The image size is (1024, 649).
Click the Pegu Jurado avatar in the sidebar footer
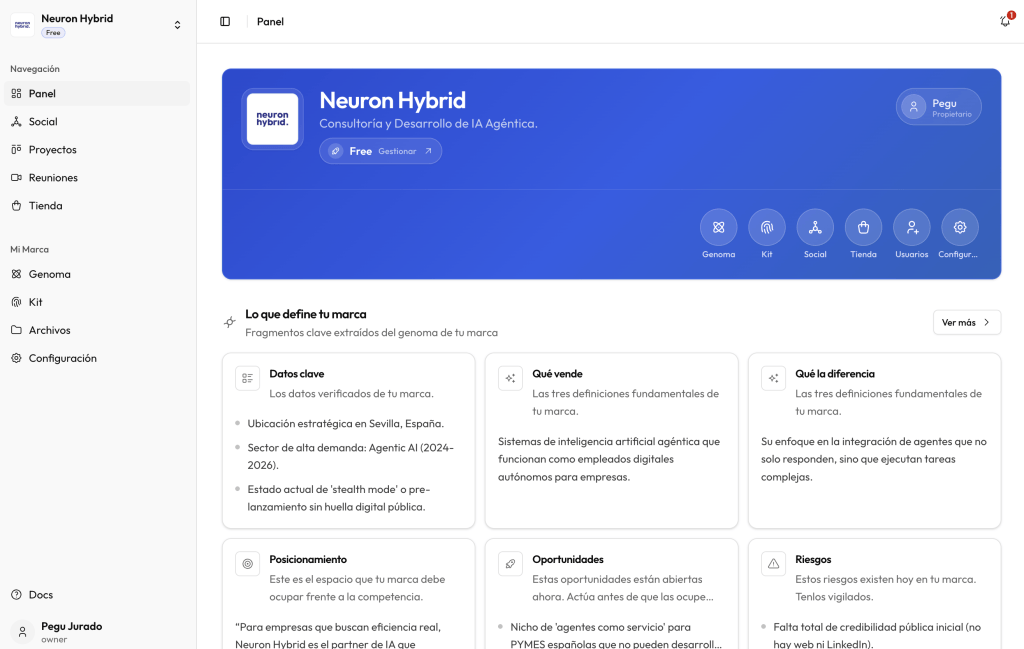point(22,631)
